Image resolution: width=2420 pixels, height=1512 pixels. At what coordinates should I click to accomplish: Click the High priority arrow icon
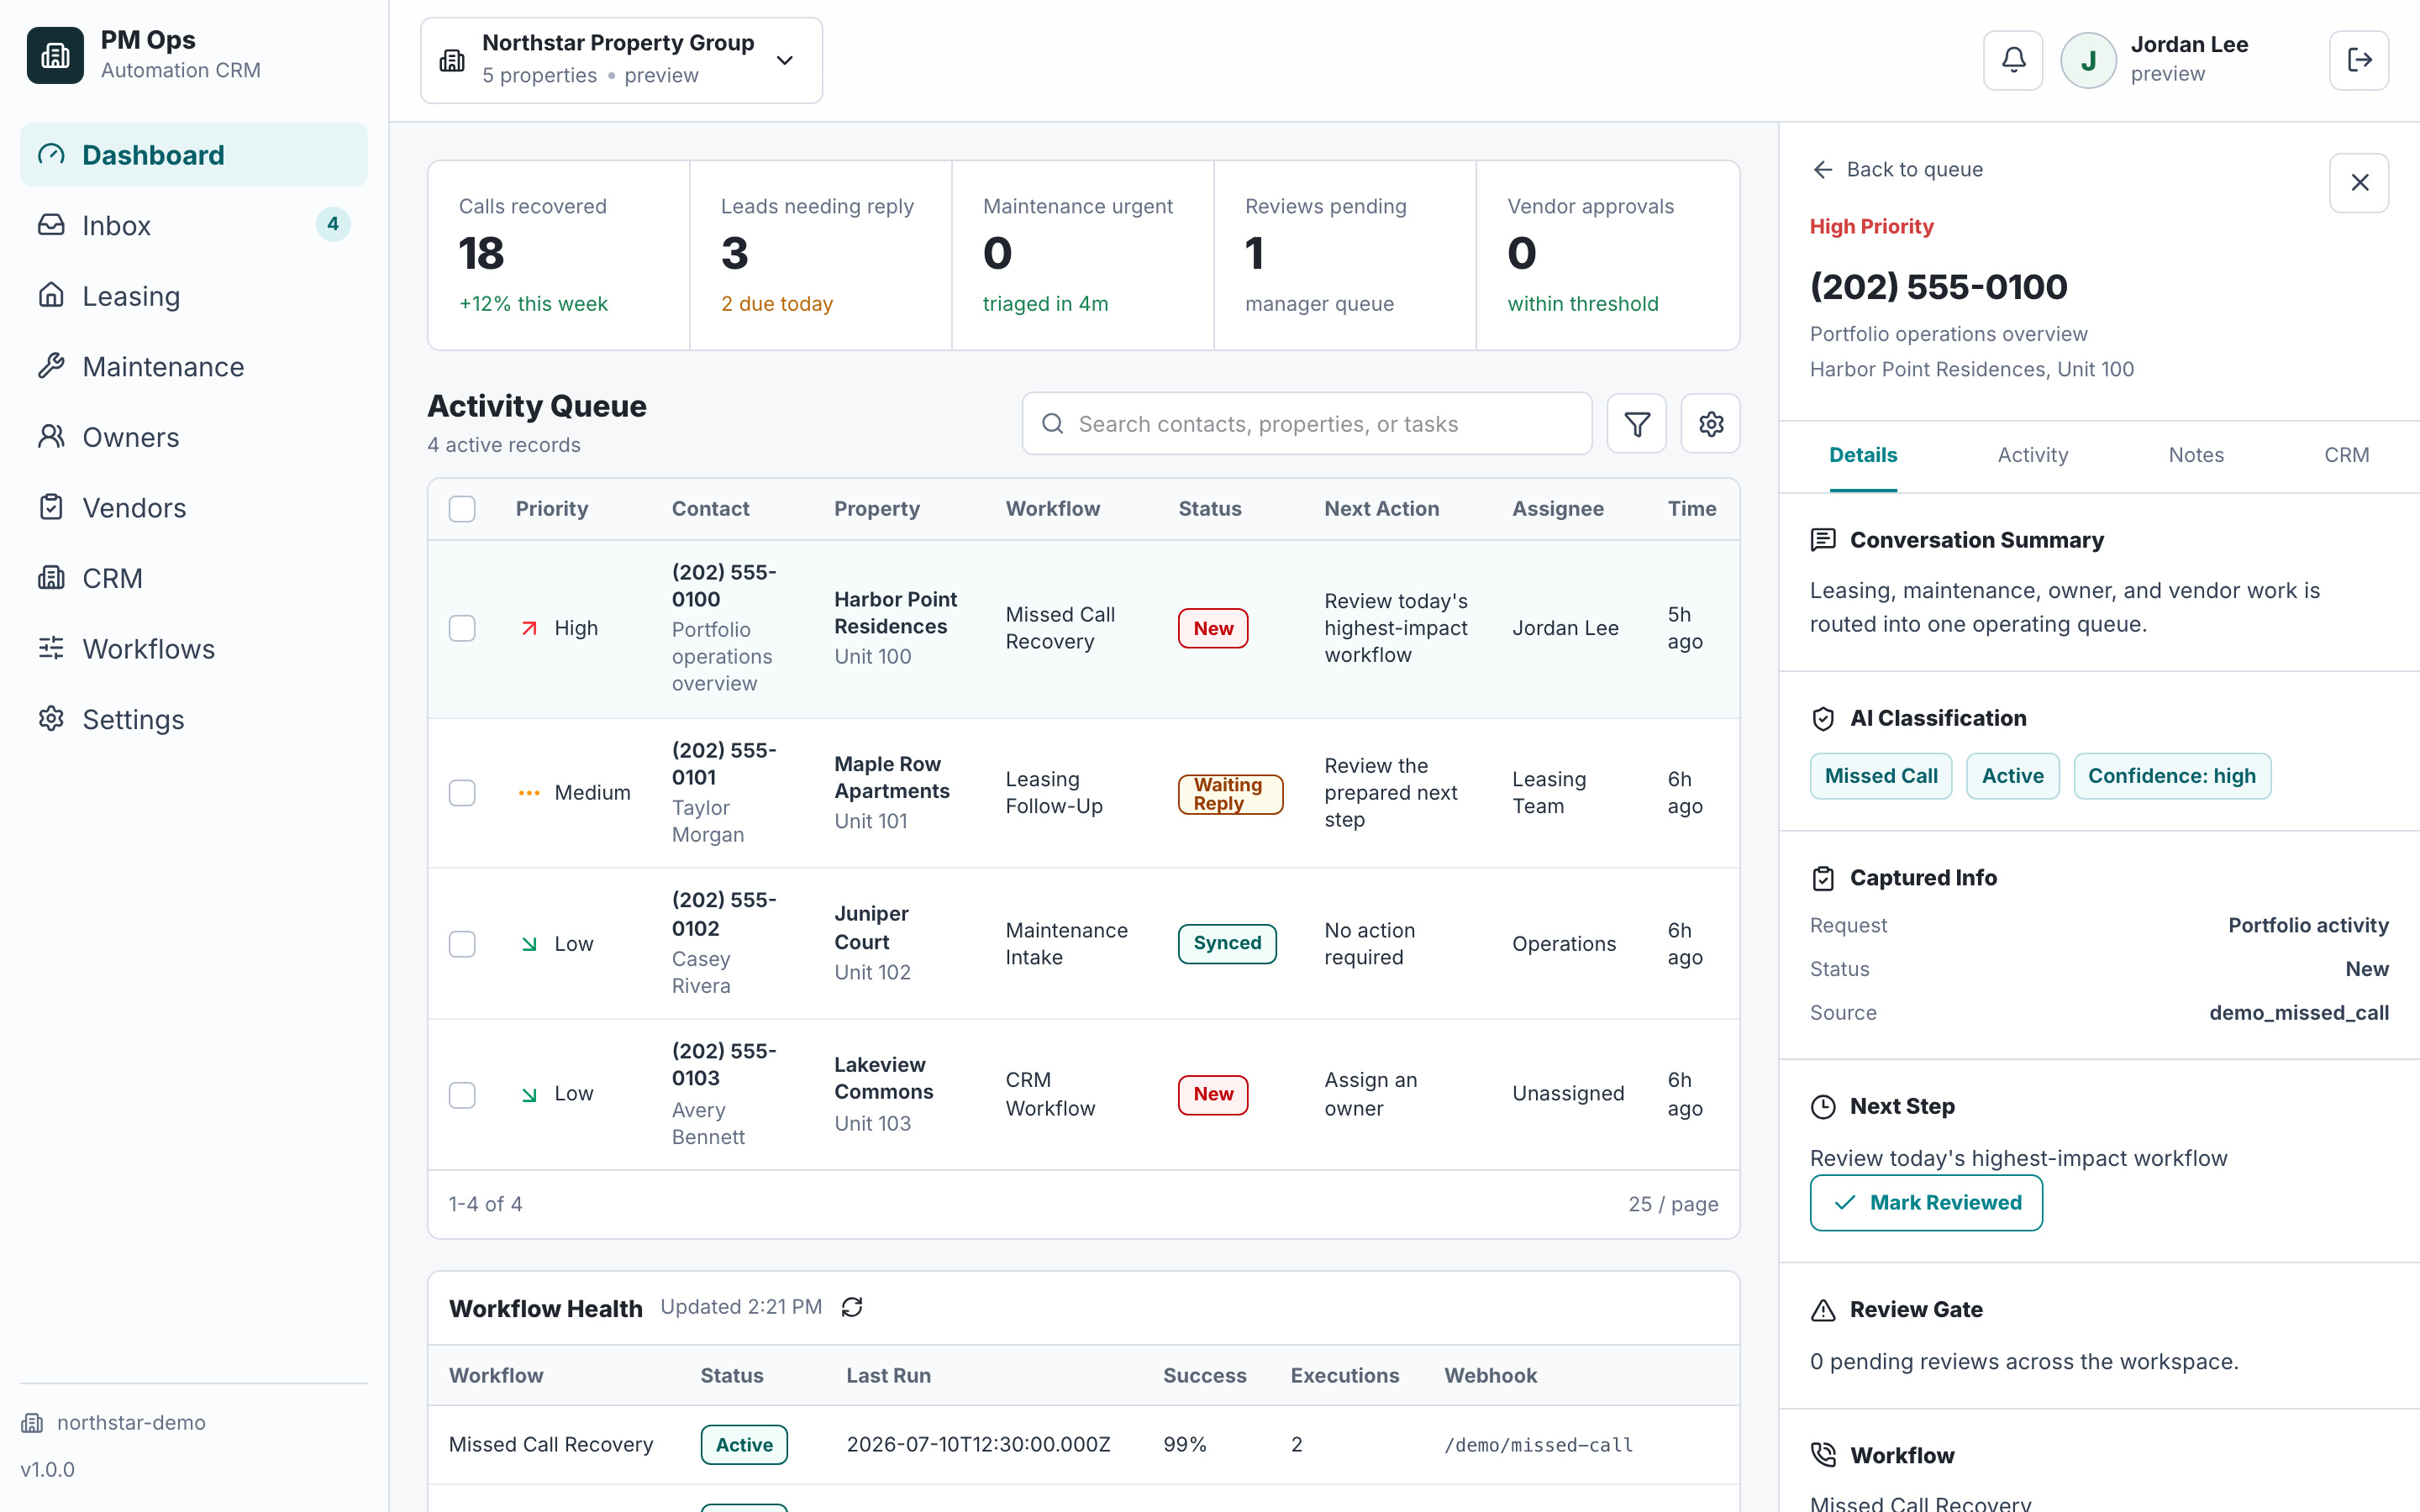point(529,628)
